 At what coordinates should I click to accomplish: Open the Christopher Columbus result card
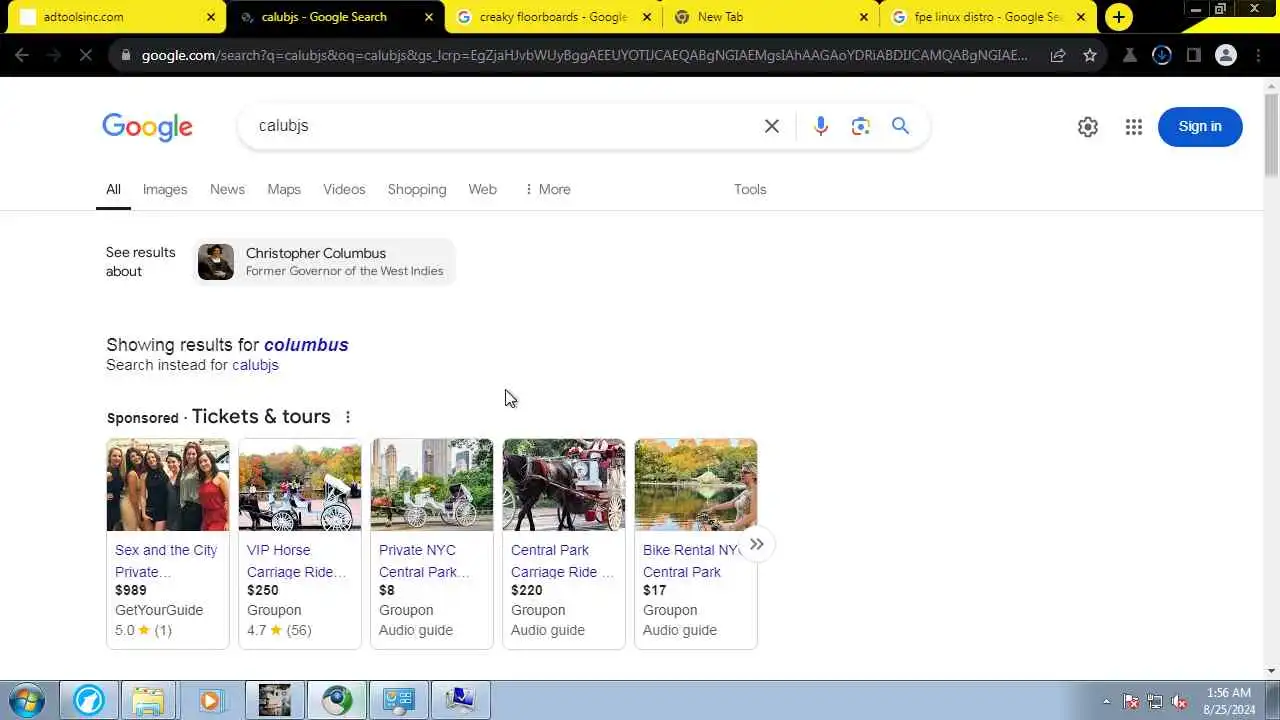[x=324, y=262]
